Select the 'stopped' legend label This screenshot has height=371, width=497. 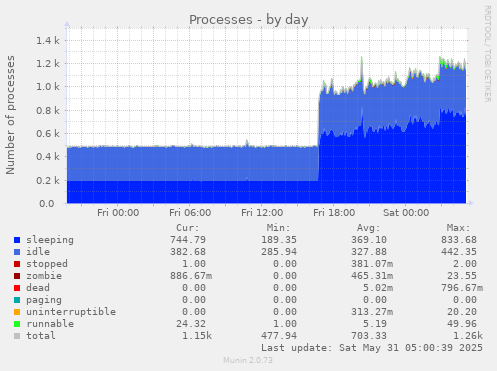point(47,264)
